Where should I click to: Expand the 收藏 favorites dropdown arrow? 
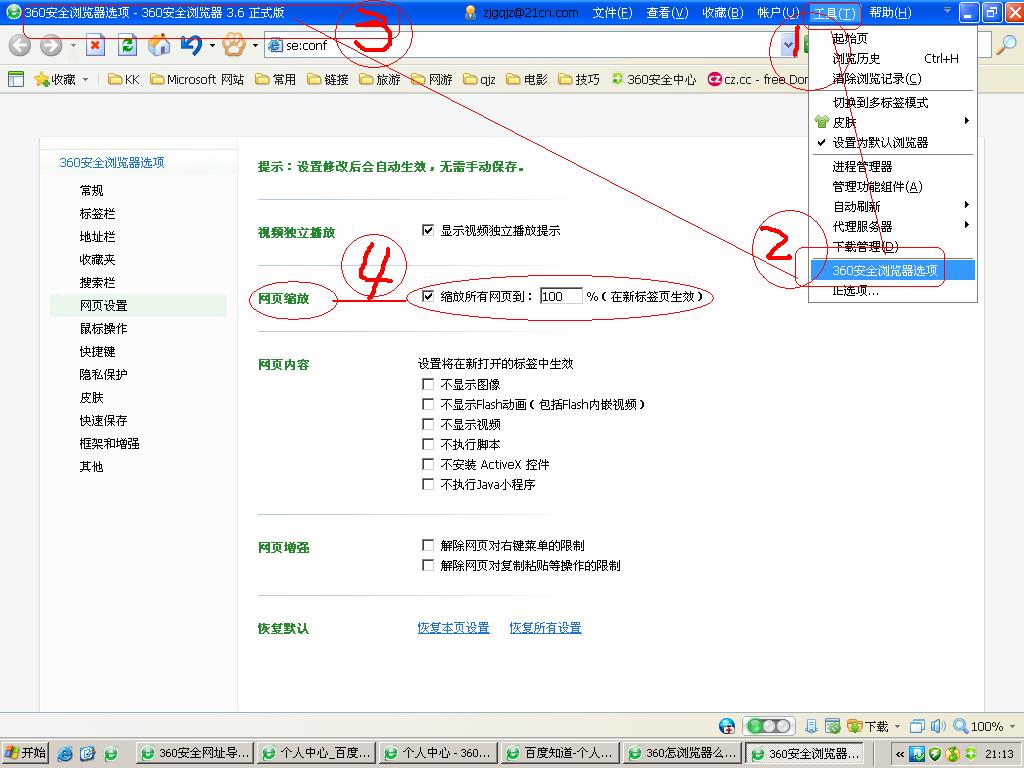86,80
